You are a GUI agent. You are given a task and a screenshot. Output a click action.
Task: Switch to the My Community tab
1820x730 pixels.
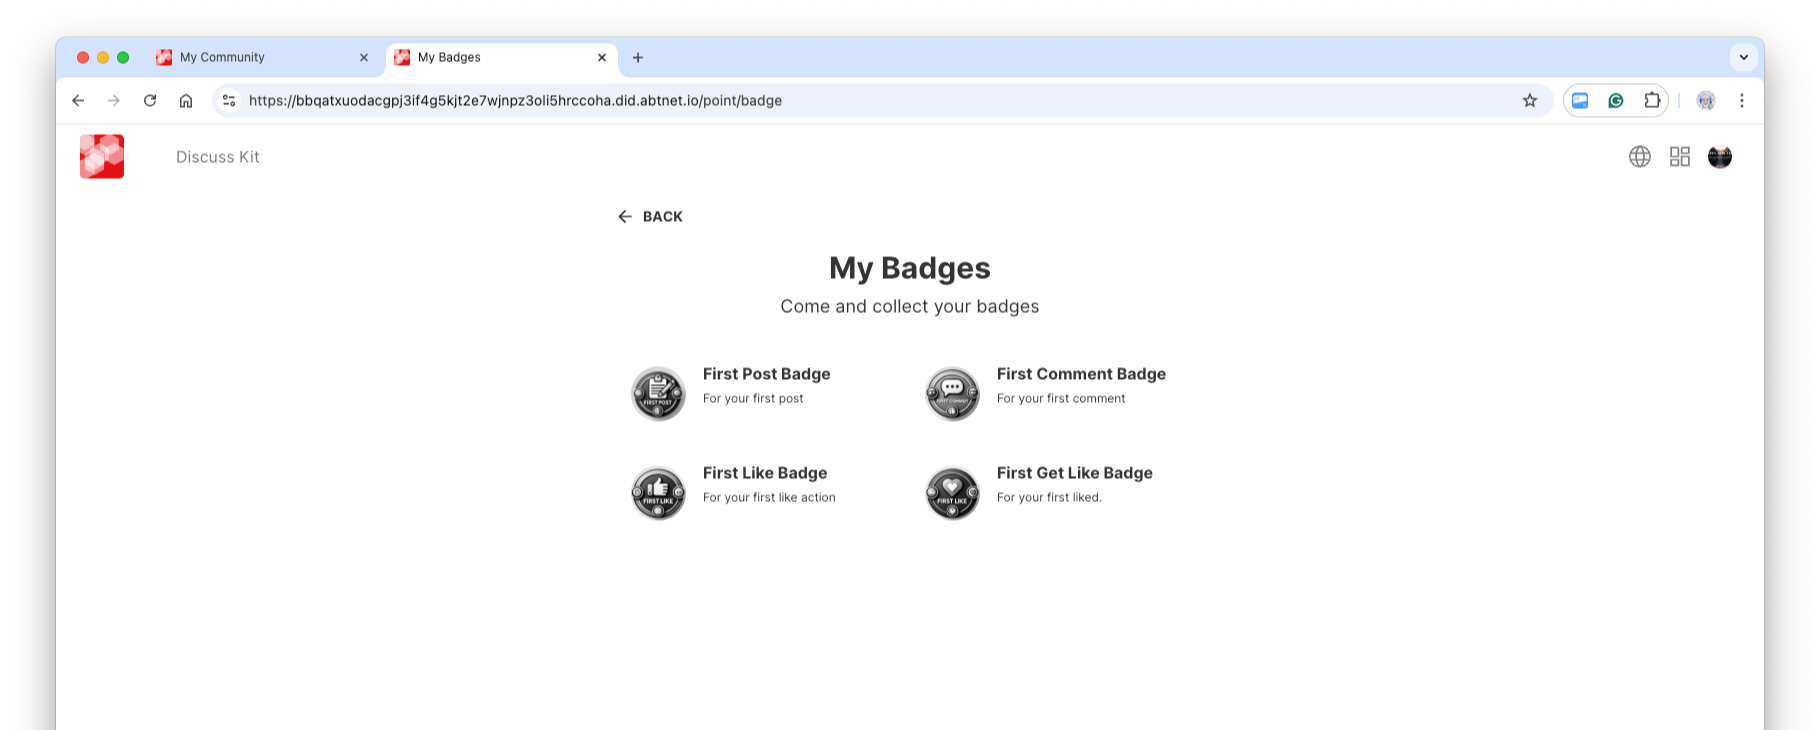pyautogui.click(x=250, y=58)
